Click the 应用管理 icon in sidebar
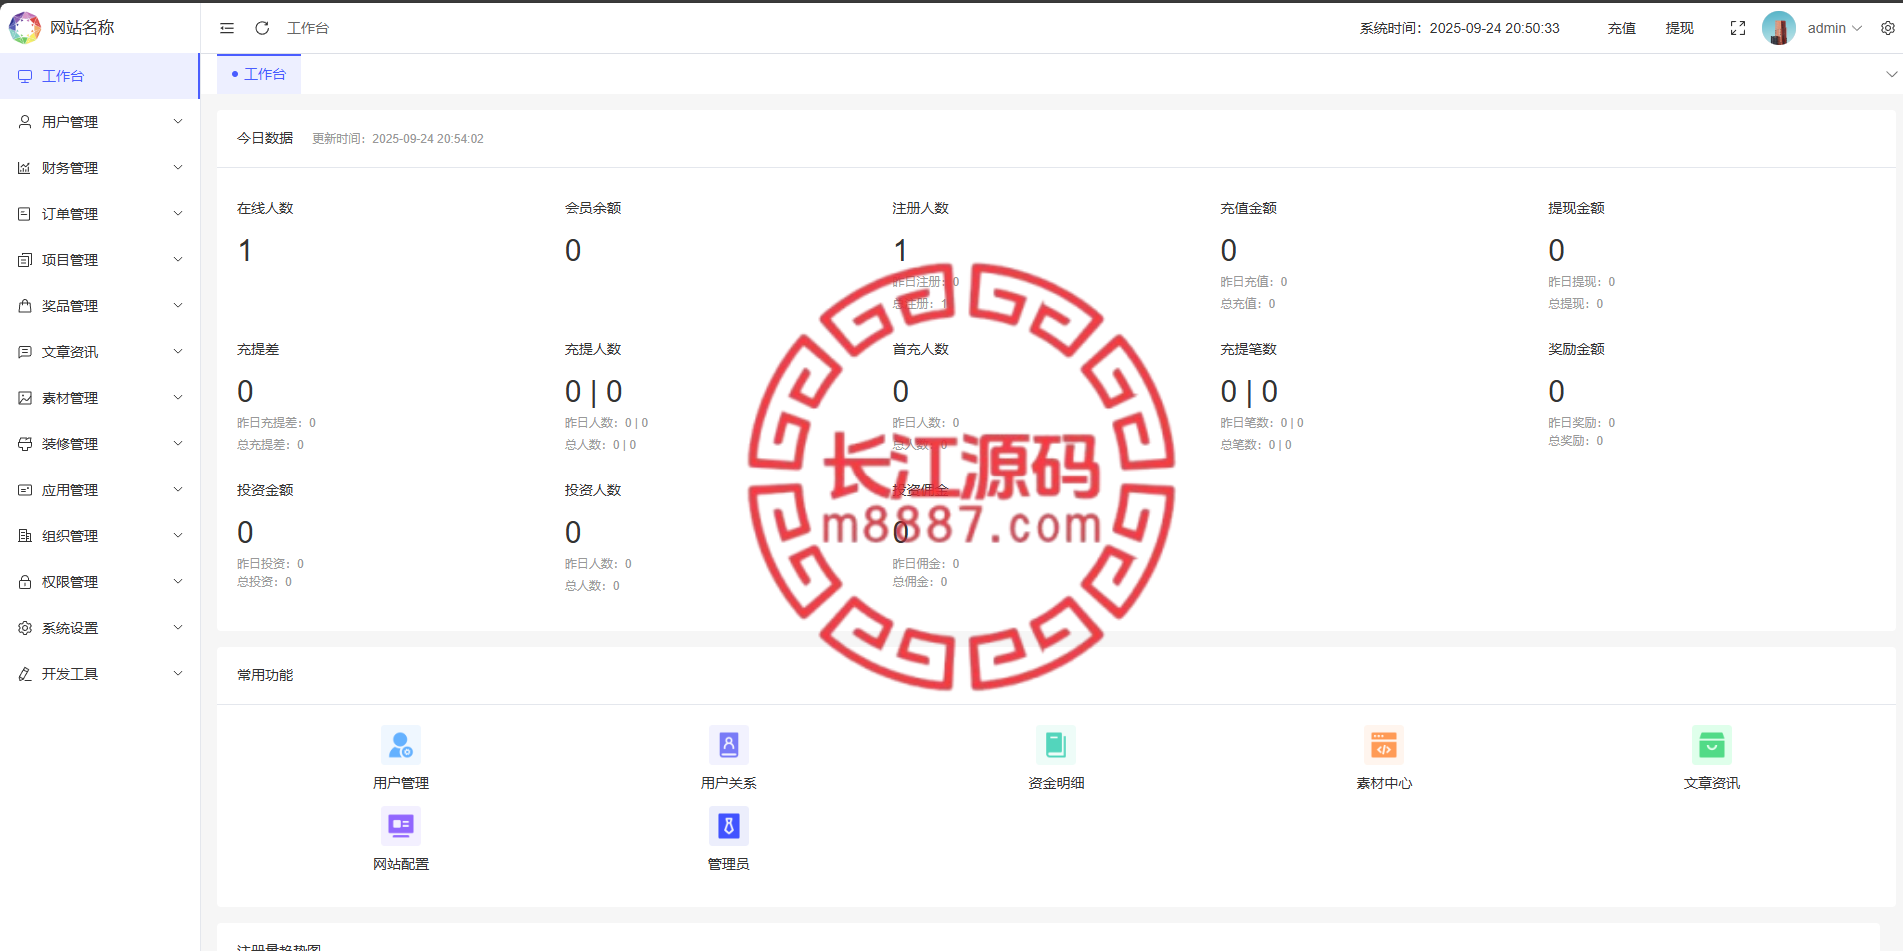This screenshot has height=951, width=1903. 25,490
